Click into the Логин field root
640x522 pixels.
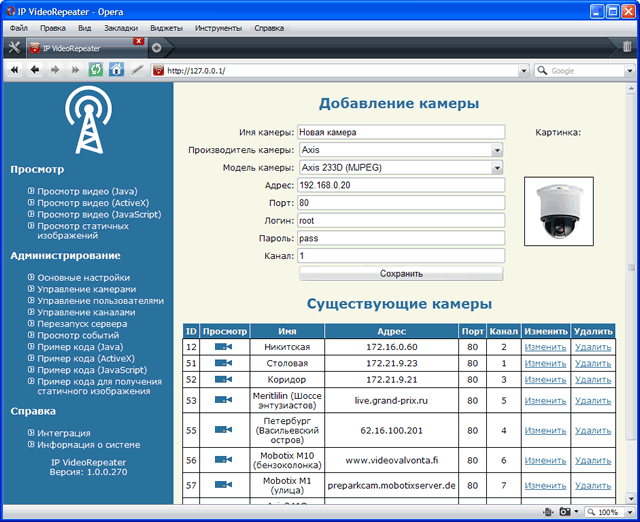tap(401, 221)
